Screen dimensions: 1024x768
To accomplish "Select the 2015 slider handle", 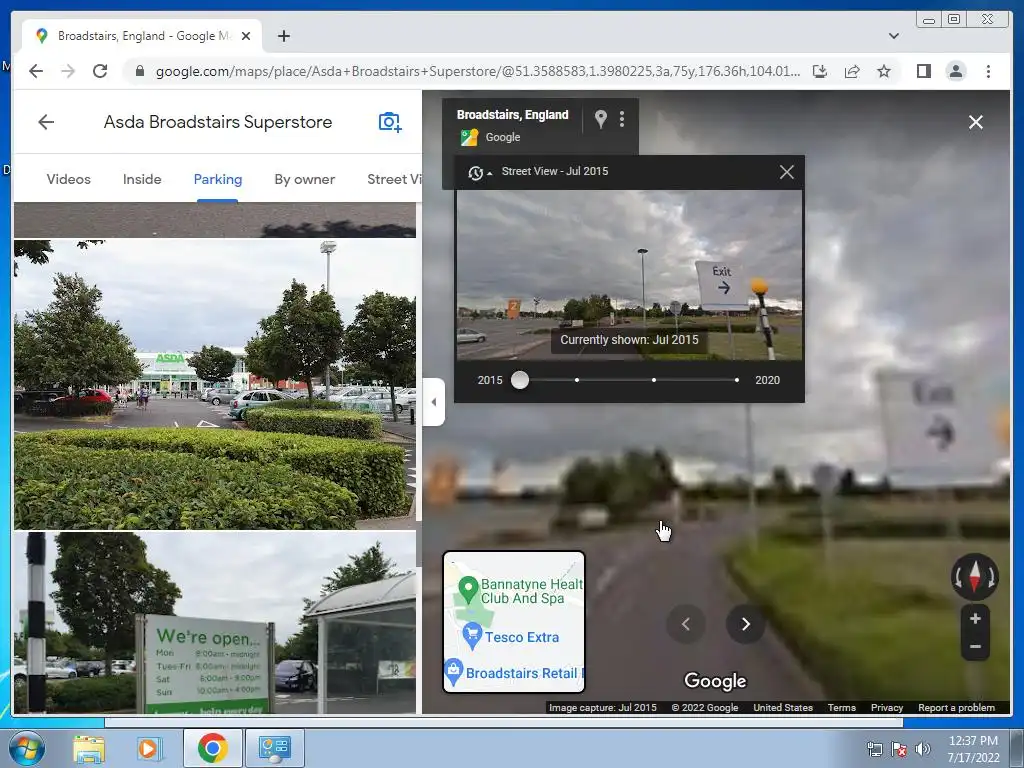I will click(x=520, y=380).
